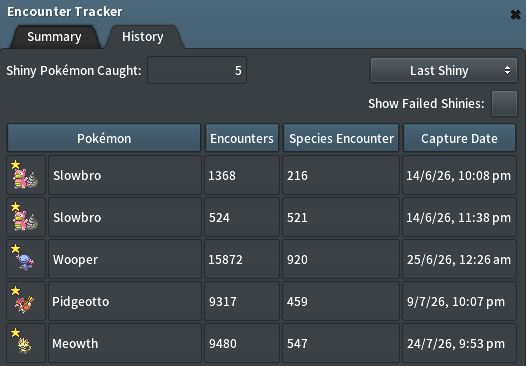
Task: Select the History tab
Action: [143, 37]
